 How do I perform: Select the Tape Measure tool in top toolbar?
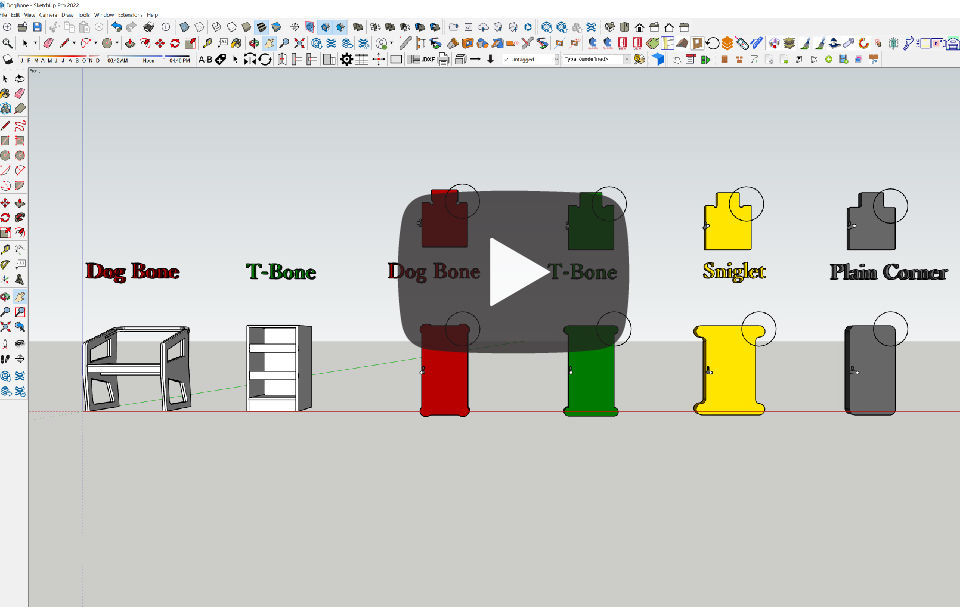(x=208, y=43)
